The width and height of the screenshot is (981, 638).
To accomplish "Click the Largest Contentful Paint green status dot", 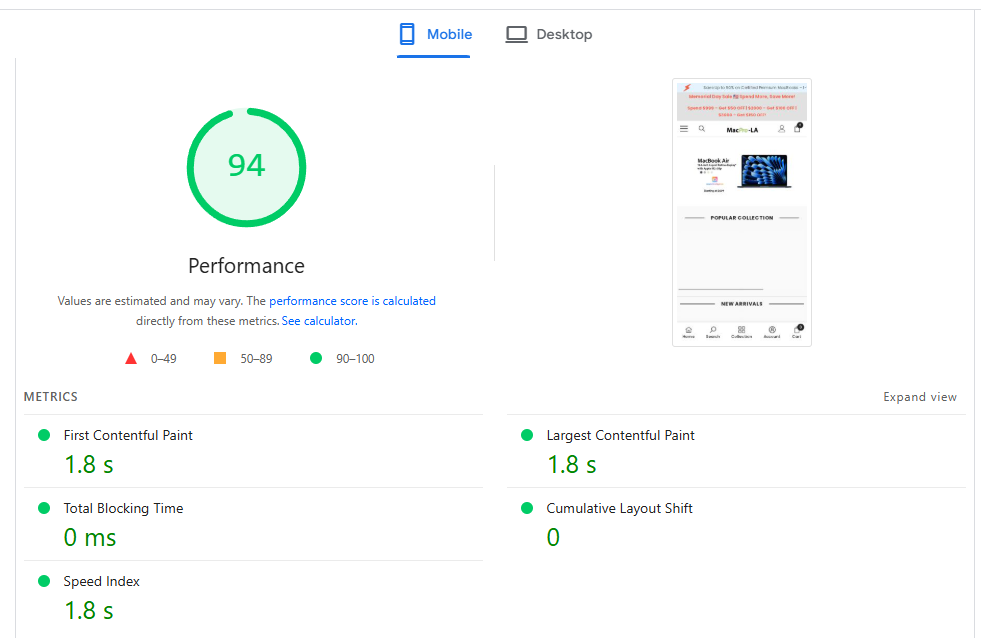I will (527, 435).
